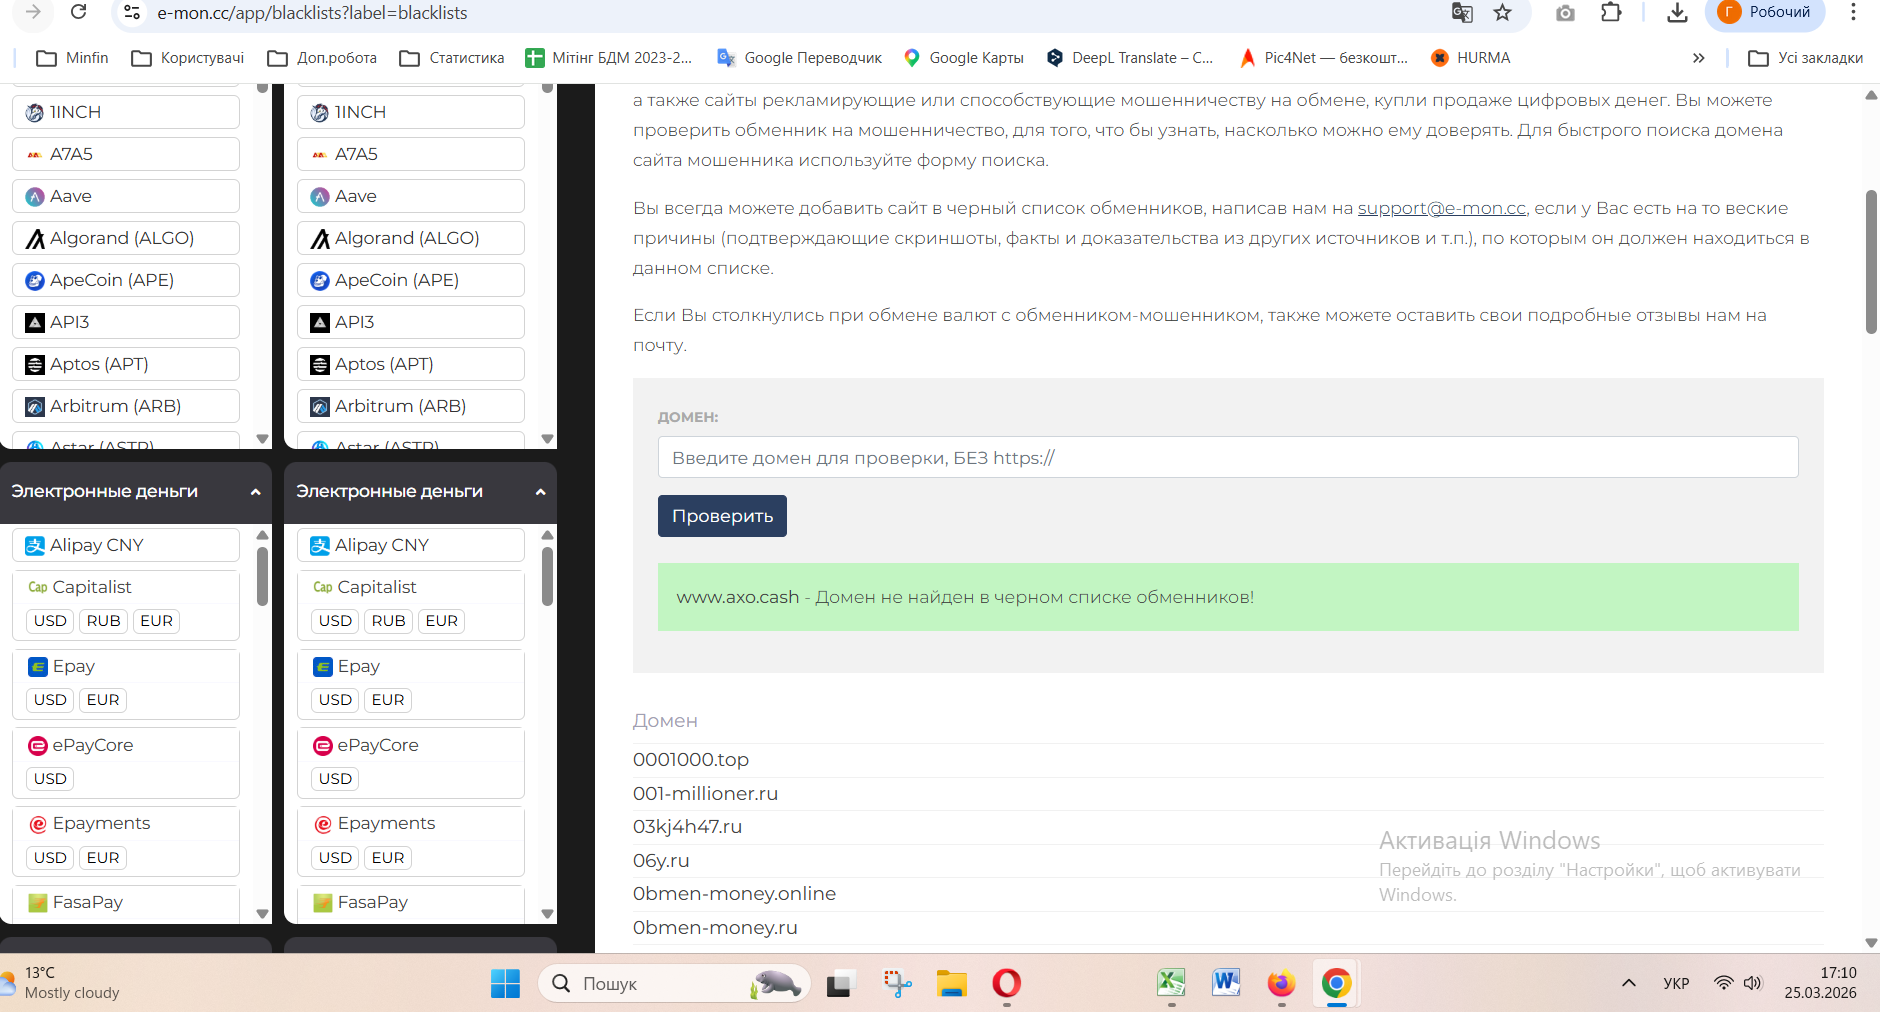
Task: Focus the domain check input field
Action: [x=1228, y=458]
